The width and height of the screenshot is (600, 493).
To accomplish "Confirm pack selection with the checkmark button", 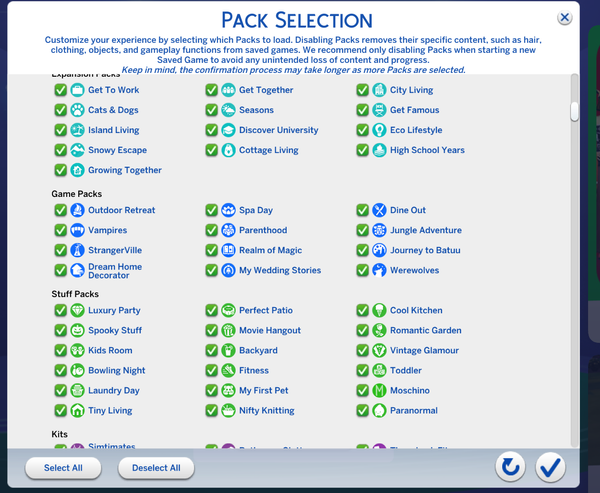I will [549, 466].
